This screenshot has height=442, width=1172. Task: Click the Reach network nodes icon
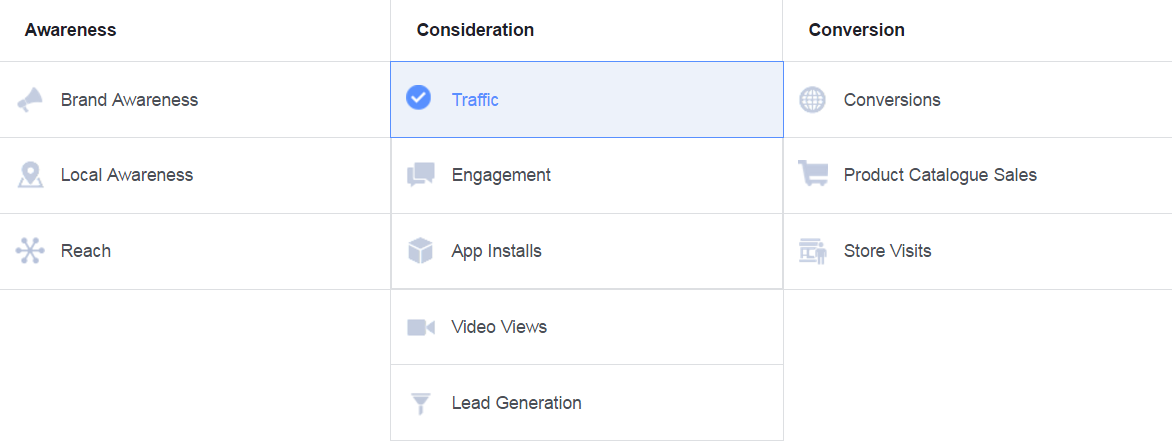click(30, 251)
